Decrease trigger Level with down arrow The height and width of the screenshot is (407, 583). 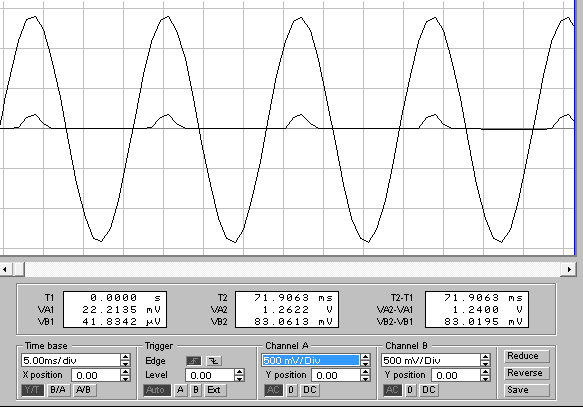point(240,378)
